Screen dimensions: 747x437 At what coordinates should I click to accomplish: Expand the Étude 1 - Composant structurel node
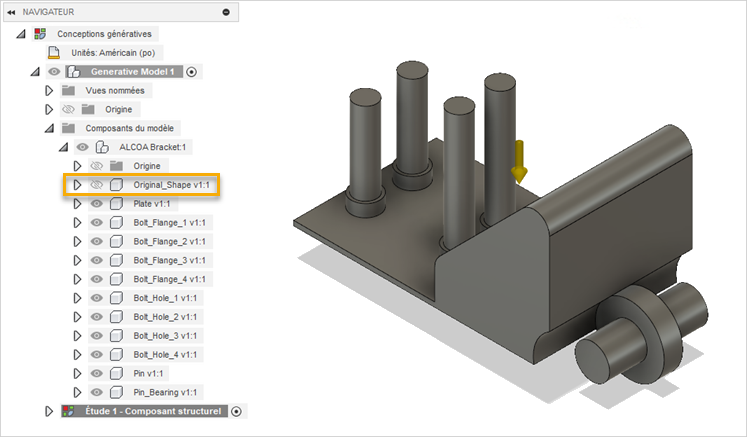[49, 411]
